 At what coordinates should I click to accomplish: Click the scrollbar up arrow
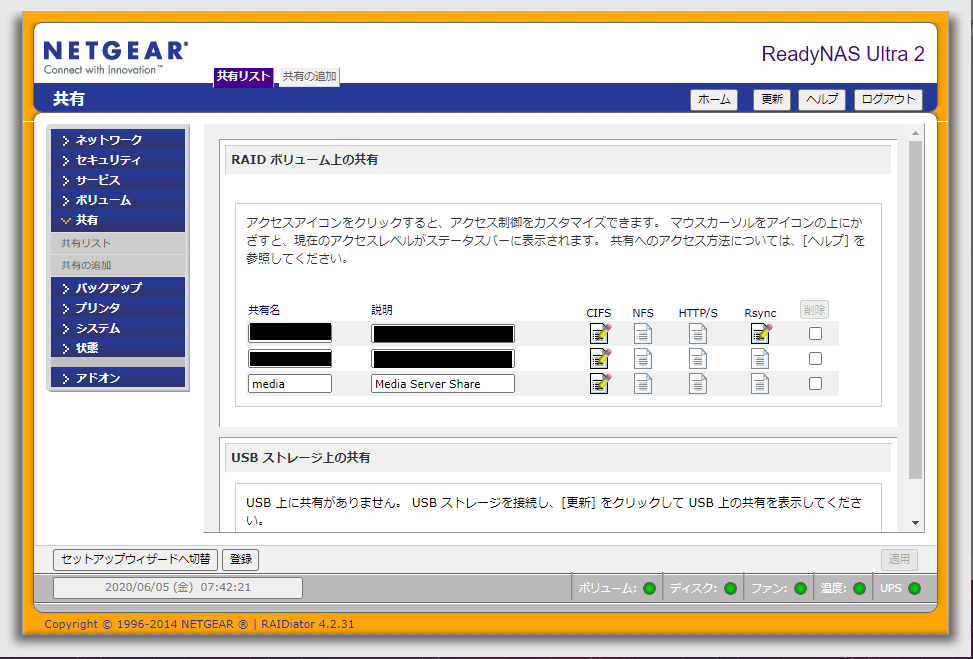915,133
